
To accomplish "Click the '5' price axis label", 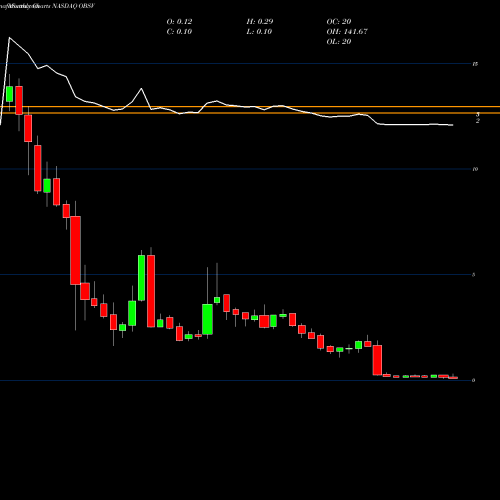I will pos(473,275).
